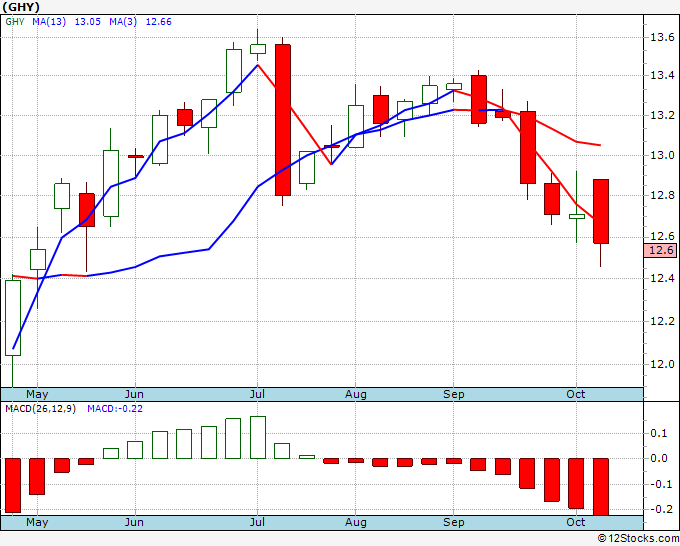This screenshot has width=680, height=546.
Task: Click the (GHY) chart title
Action: tap(20, 7)
